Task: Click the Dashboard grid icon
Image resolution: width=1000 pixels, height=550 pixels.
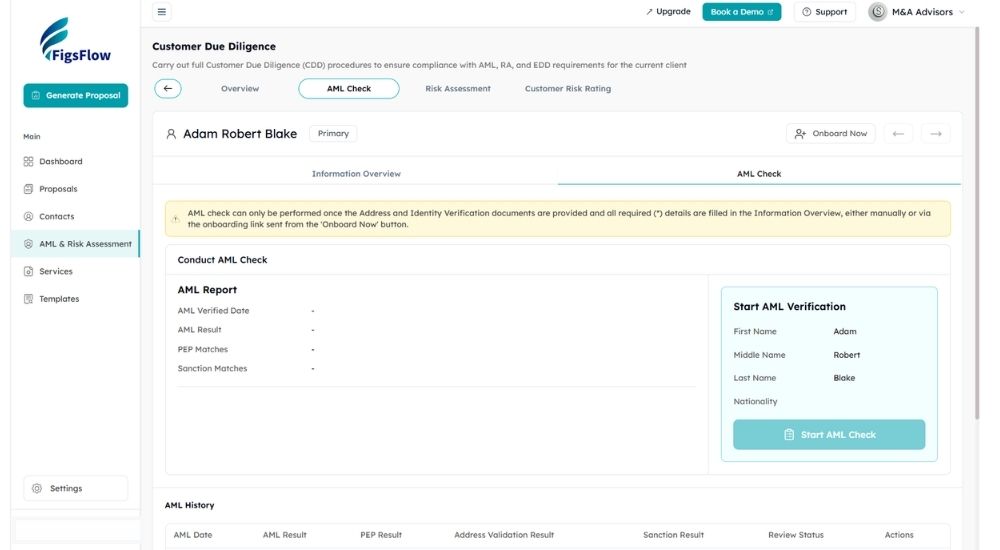Action: click(28, 161)
